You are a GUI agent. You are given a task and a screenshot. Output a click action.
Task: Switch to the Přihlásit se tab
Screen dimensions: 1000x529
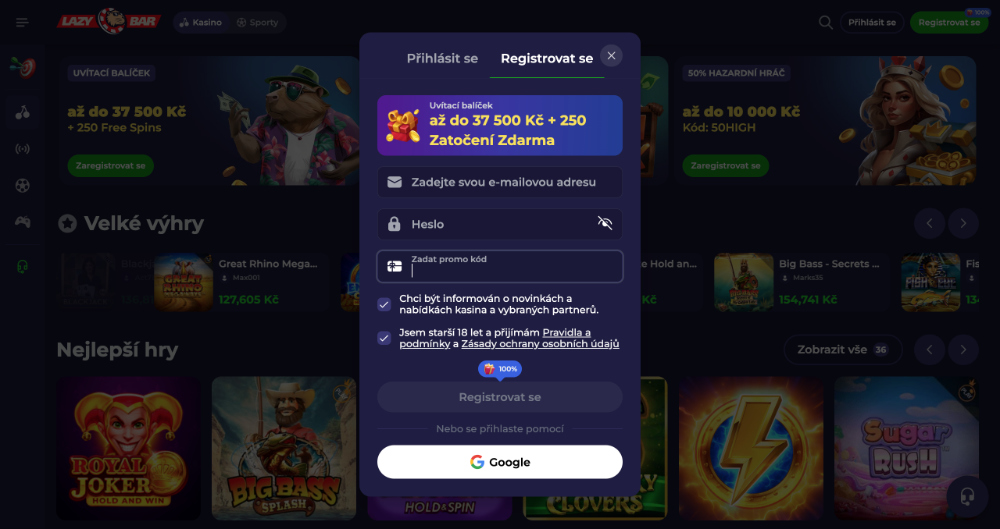coord(442,58)
